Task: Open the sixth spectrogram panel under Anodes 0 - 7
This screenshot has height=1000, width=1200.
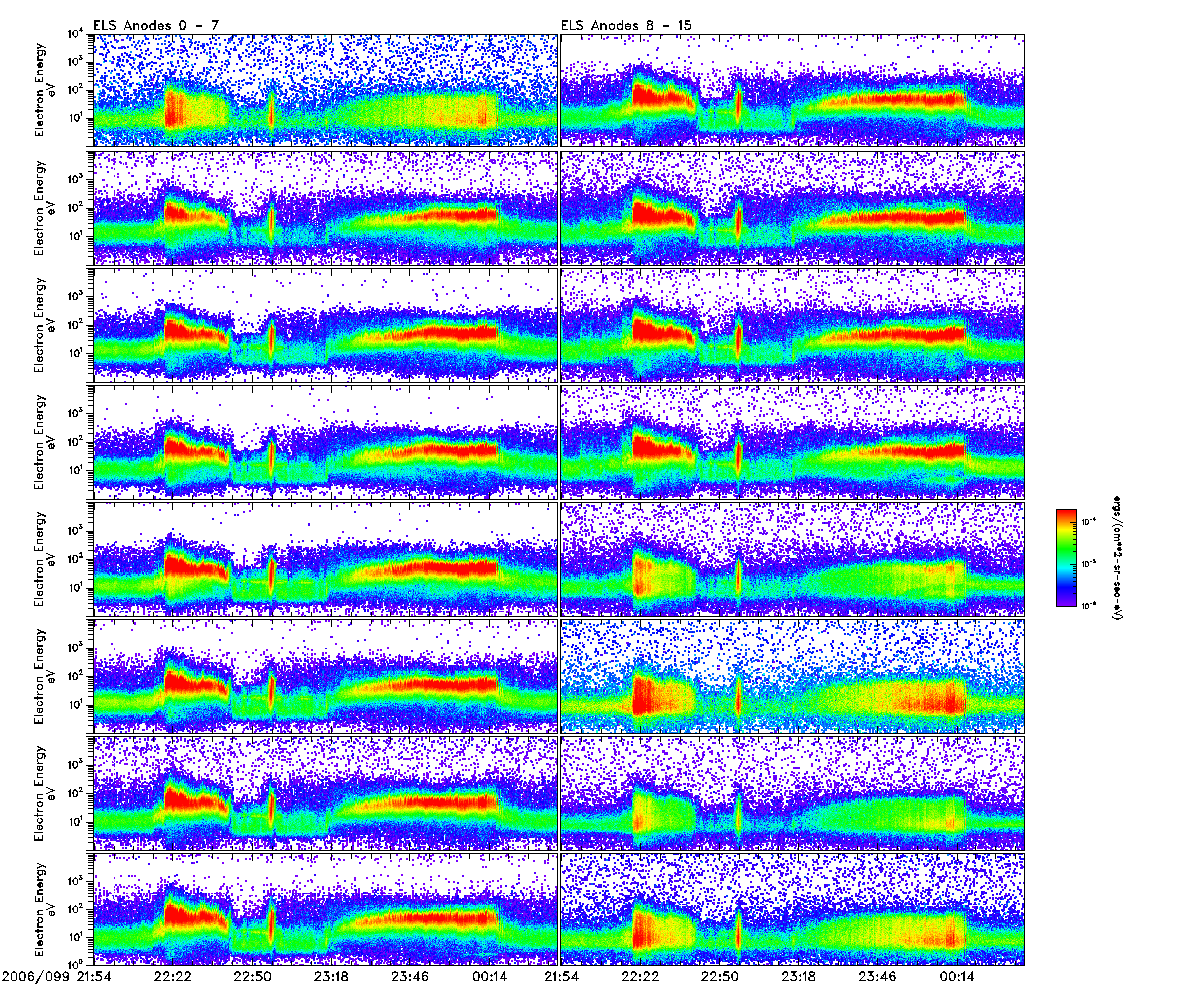Action: 325,676
